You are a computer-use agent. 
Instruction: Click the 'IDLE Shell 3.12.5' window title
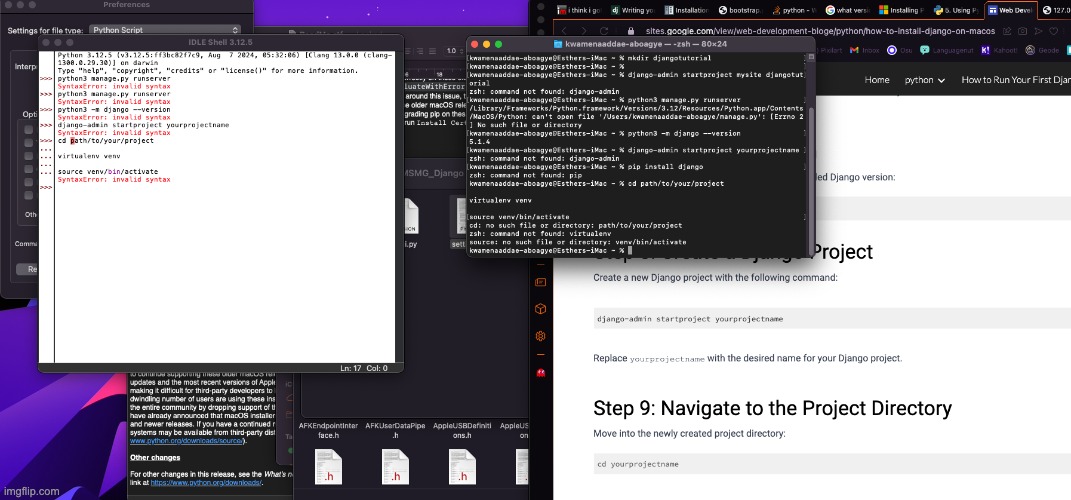click(220, 42)
